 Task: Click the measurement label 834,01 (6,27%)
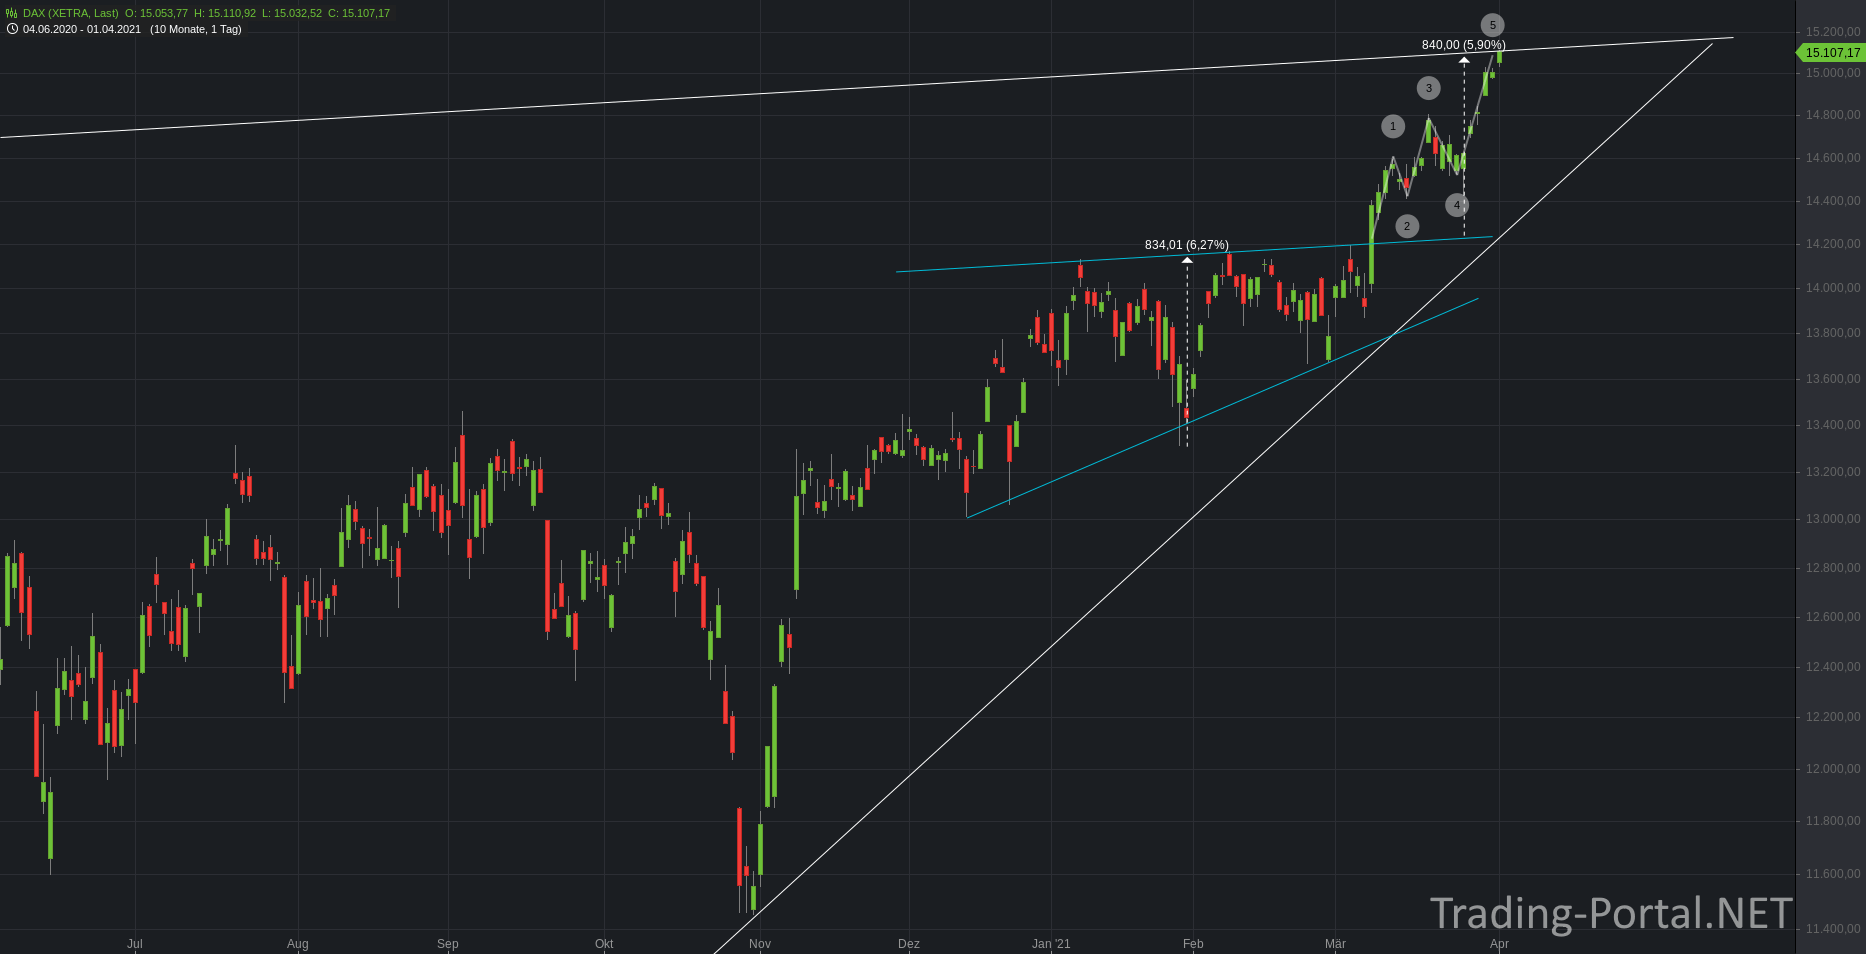coord(1187,245)
